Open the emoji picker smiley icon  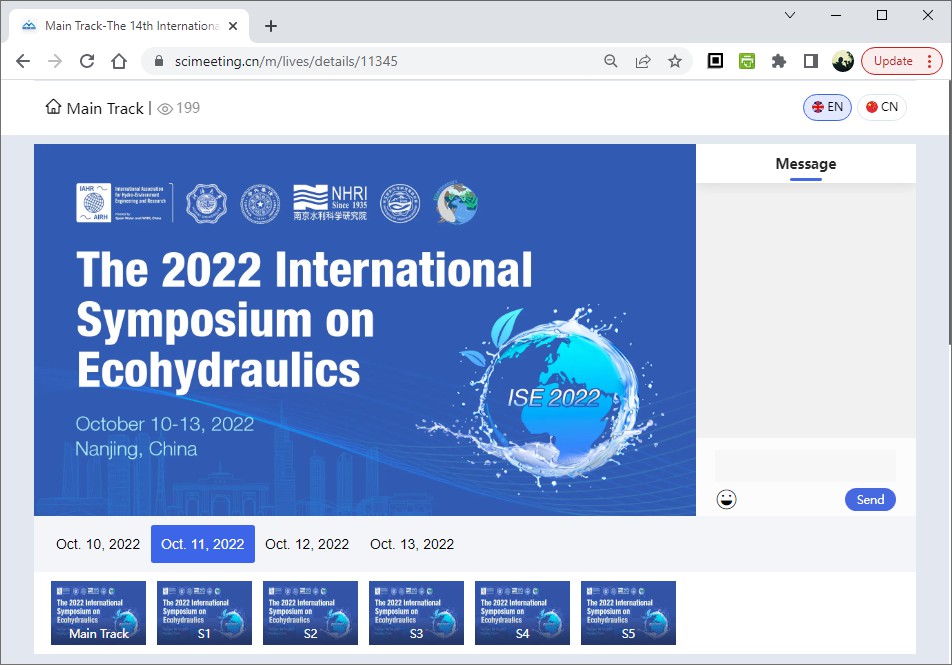[x=727, y=499]
